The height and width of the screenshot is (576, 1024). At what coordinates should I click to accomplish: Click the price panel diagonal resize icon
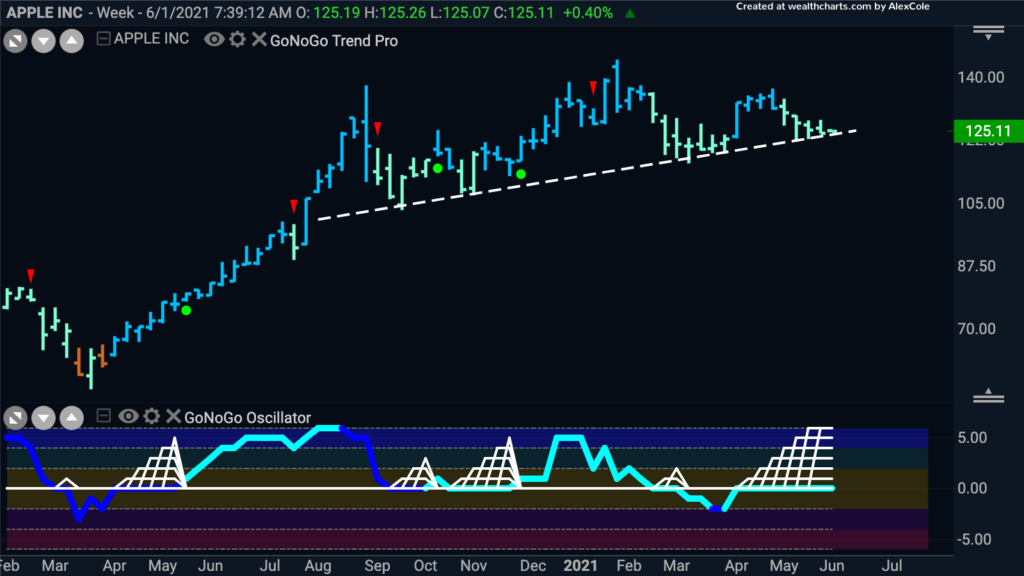pos(15,41)
